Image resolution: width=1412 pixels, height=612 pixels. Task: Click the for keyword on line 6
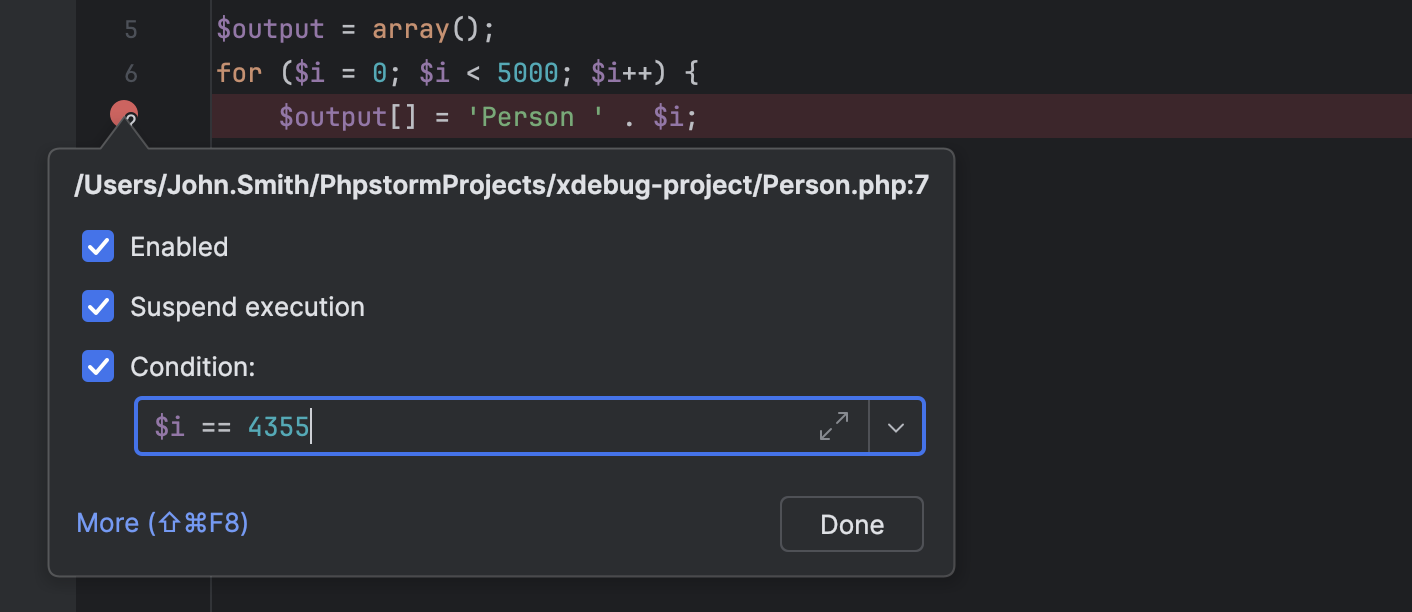[239, 72]
